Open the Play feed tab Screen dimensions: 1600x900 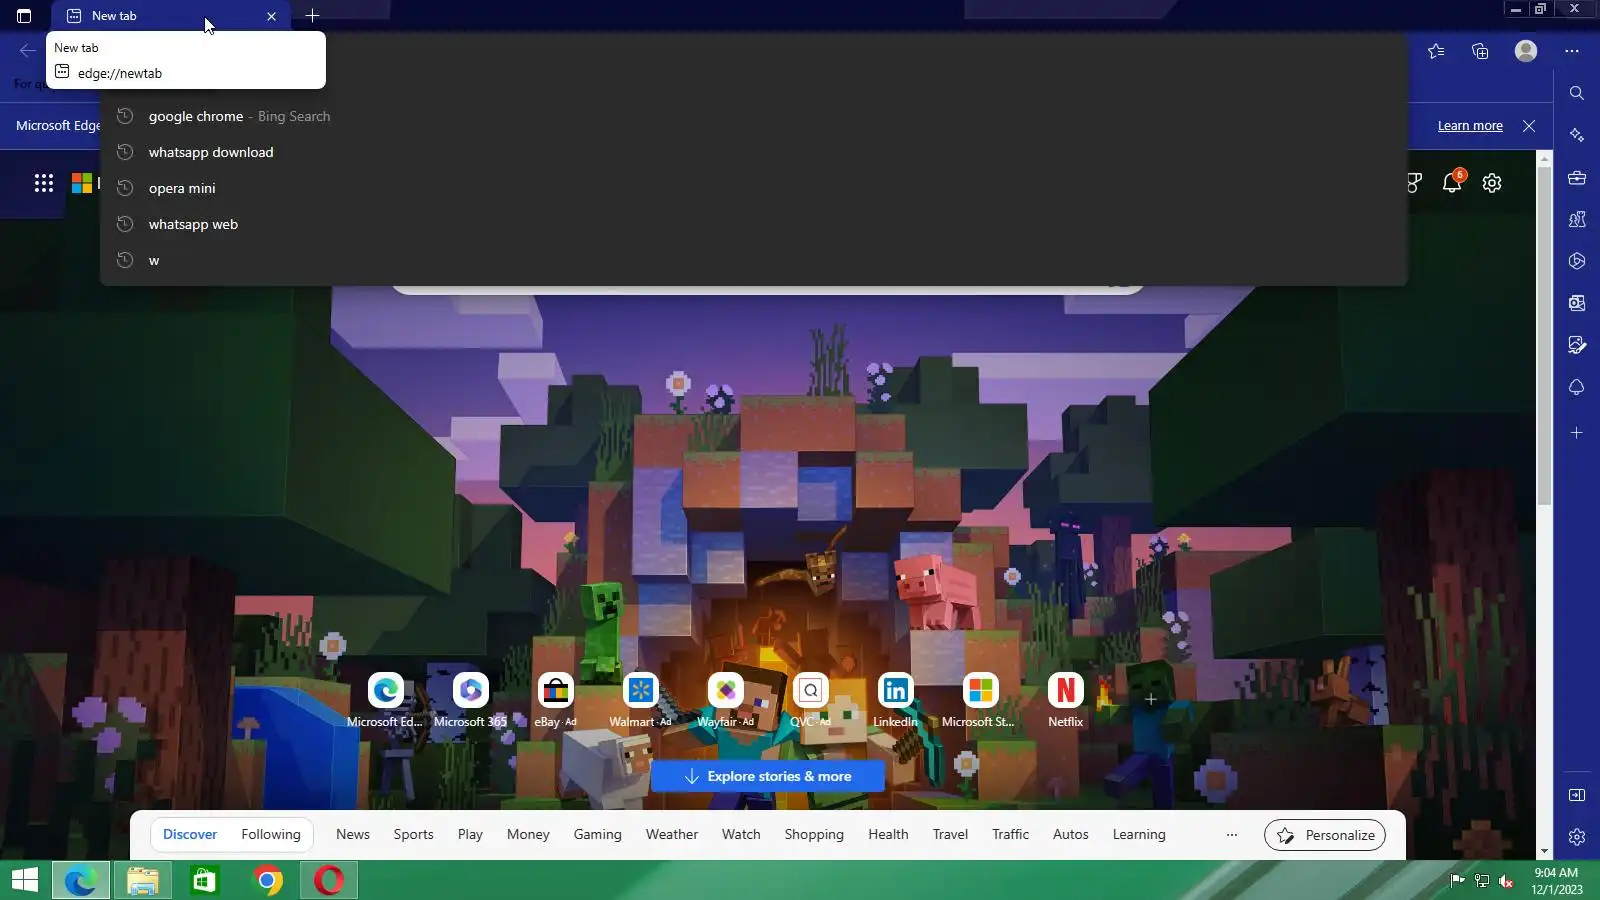(470, 834)
